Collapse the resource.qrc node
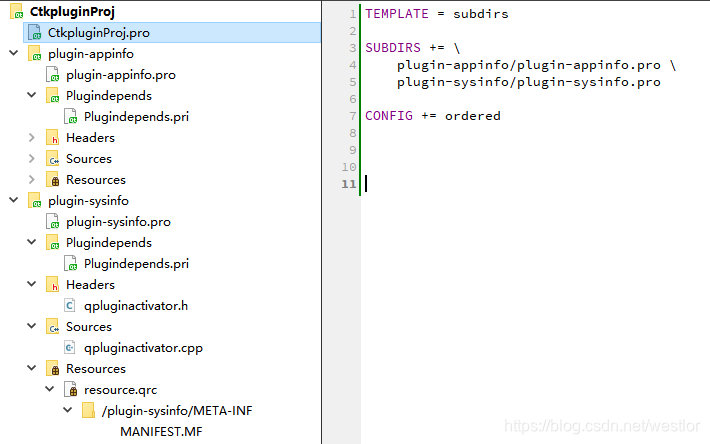Screen dimensions: 710x444 tap(50, 389)
